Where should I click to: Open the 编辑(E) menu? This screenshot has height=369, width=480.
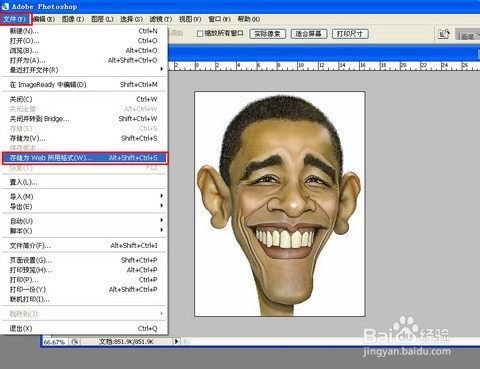tap(44, 19)
